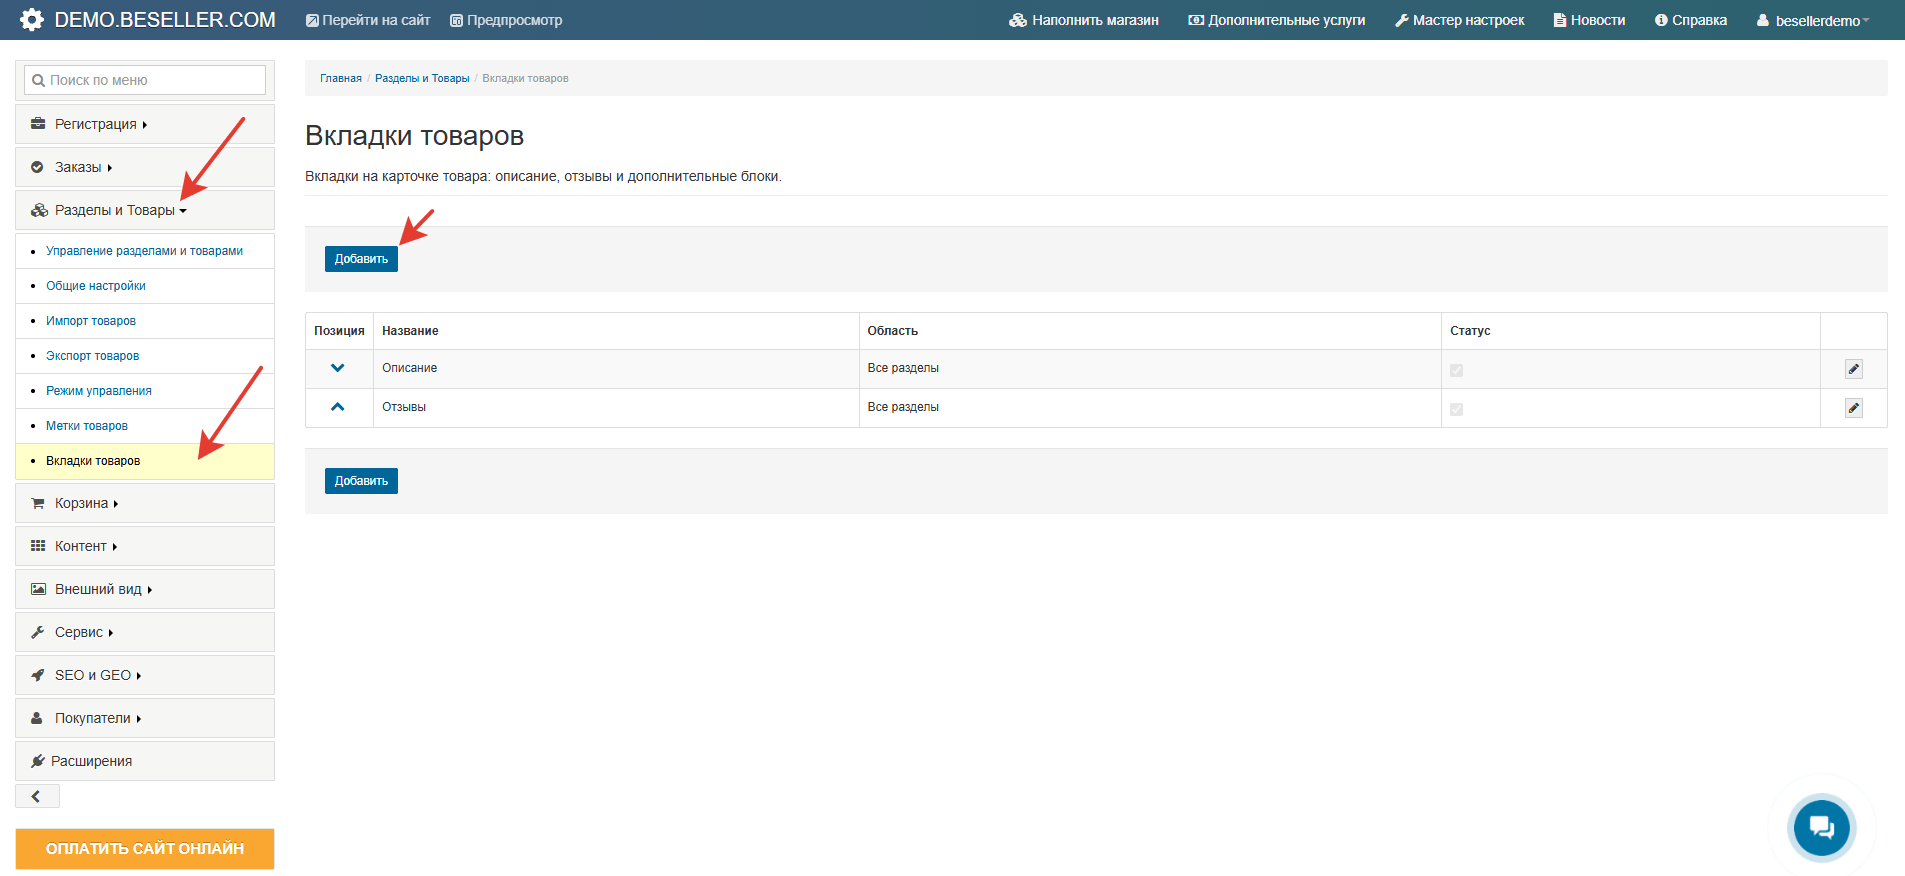The height and width of the screenshot is (876, 1905).
Task: Click the top Добавить button
Action: 361,259
